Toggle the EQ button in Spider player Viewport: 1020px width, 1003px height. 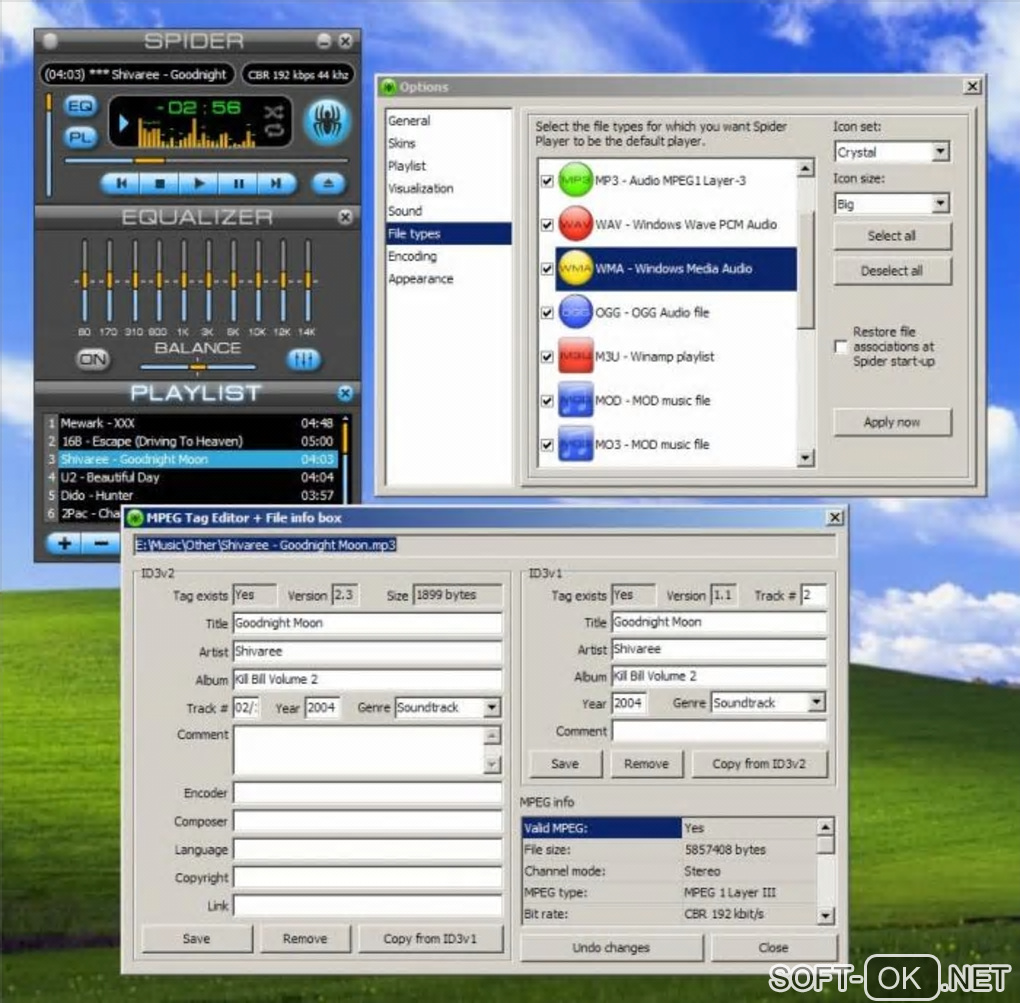[81, 106]
